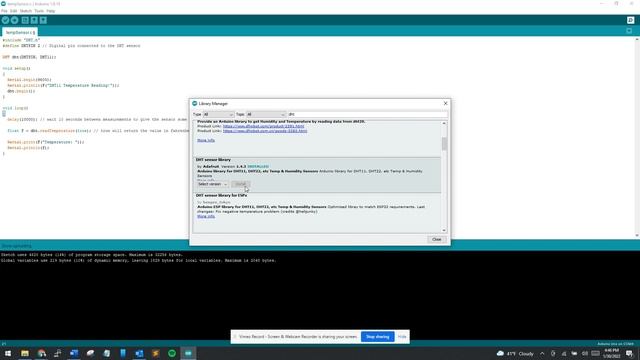Click the Close button in Library Manager
This screenshot has width=640, height=360.
tap(436, 240)
